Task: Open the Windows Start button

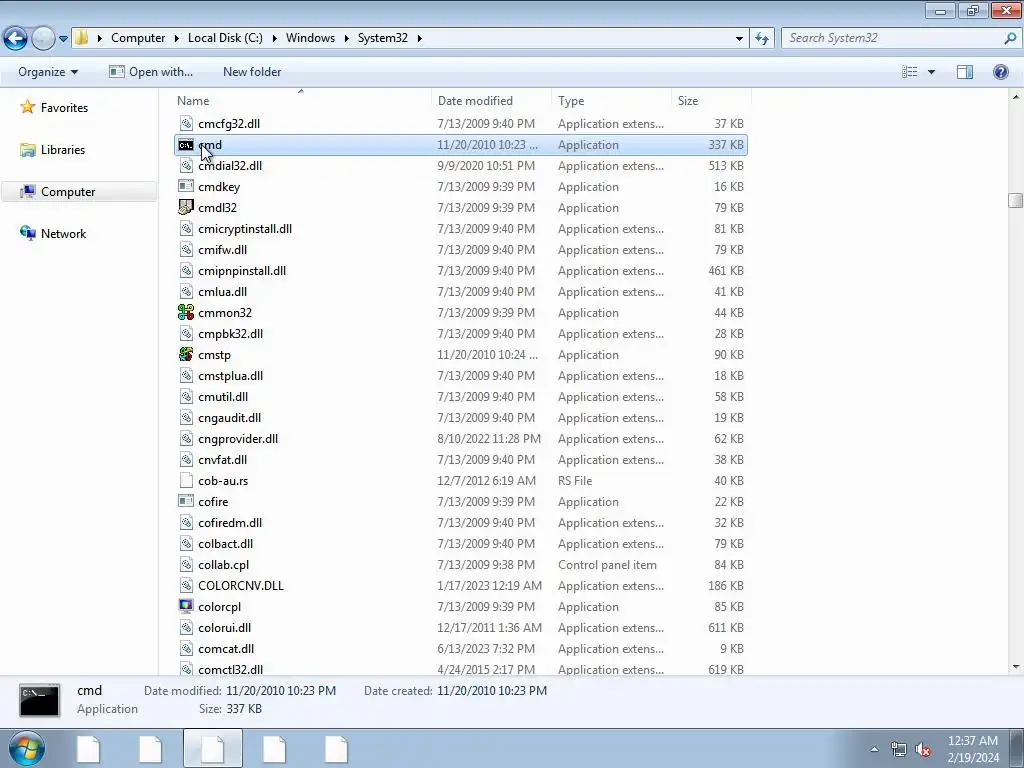Action: point(26,748)
